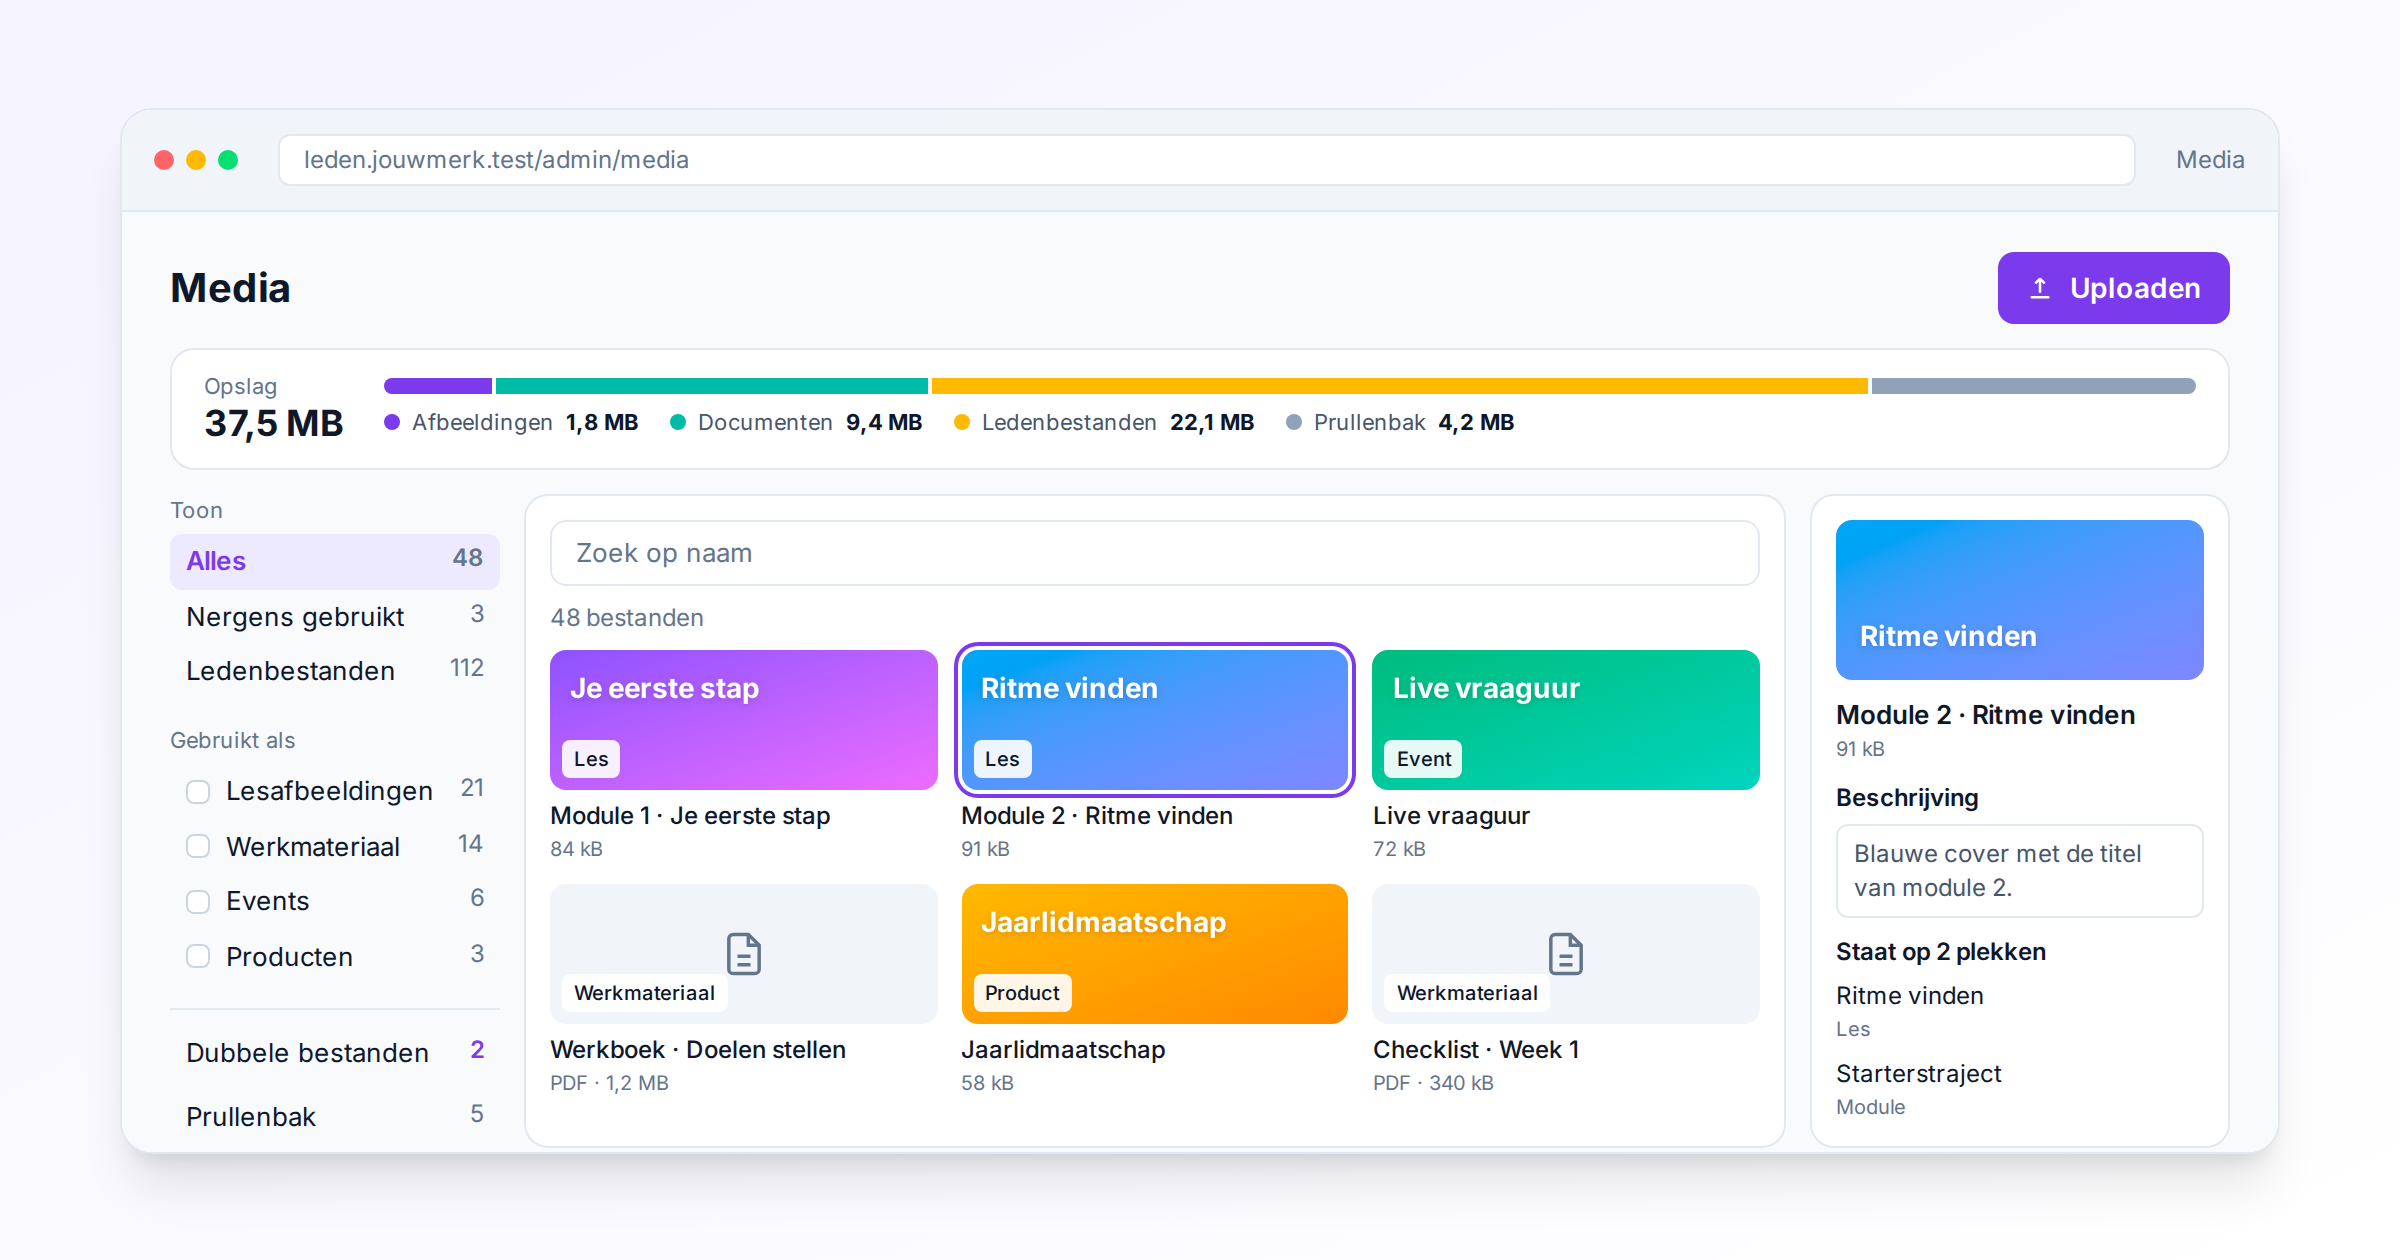
Task: Click 'Staat op 2 plekken' heading
Action: click(1940, 951)
